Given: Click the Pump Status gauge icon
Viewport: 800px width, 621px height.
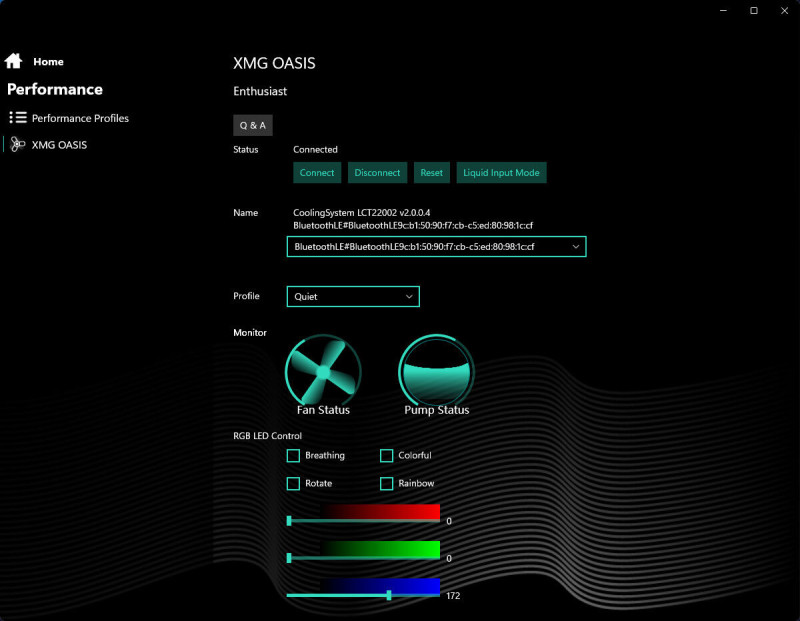Looking at the screenshot, I should pyautogui.click(x=436, y=370).
